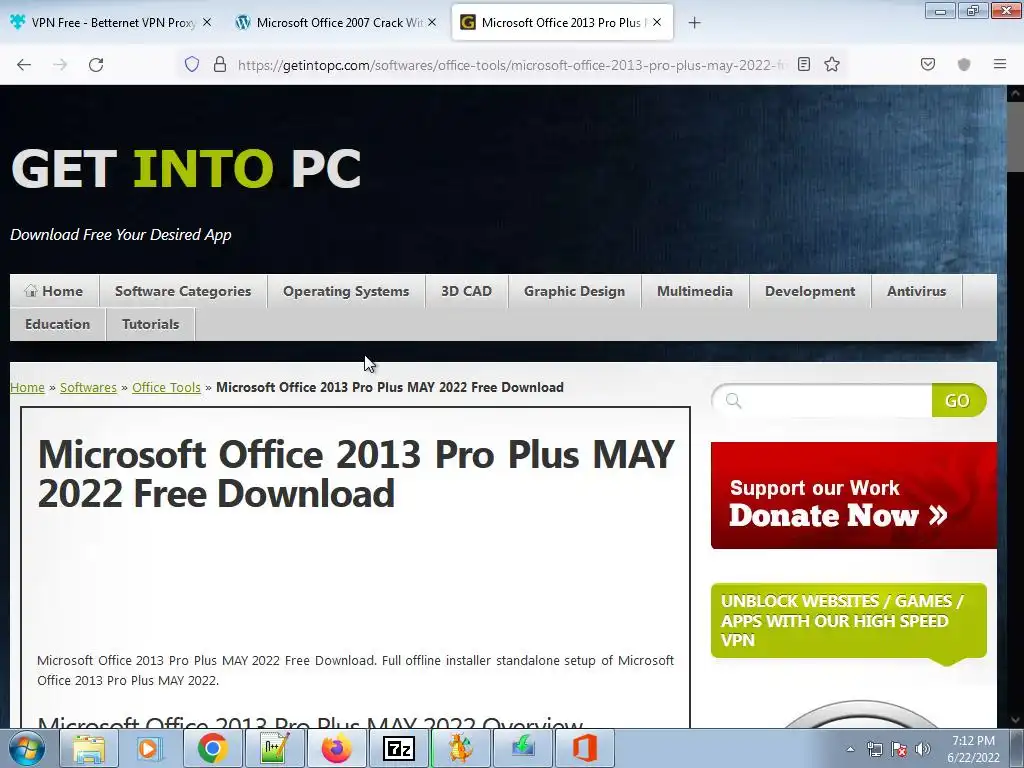
Task: Close the VPN Free Betternet tab
Action: 207,22
